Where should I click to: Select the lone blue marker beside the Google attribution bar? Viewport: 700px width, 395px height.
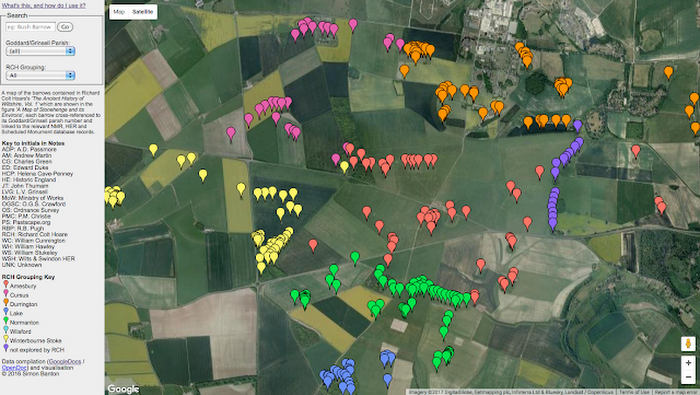pos(388,380)
